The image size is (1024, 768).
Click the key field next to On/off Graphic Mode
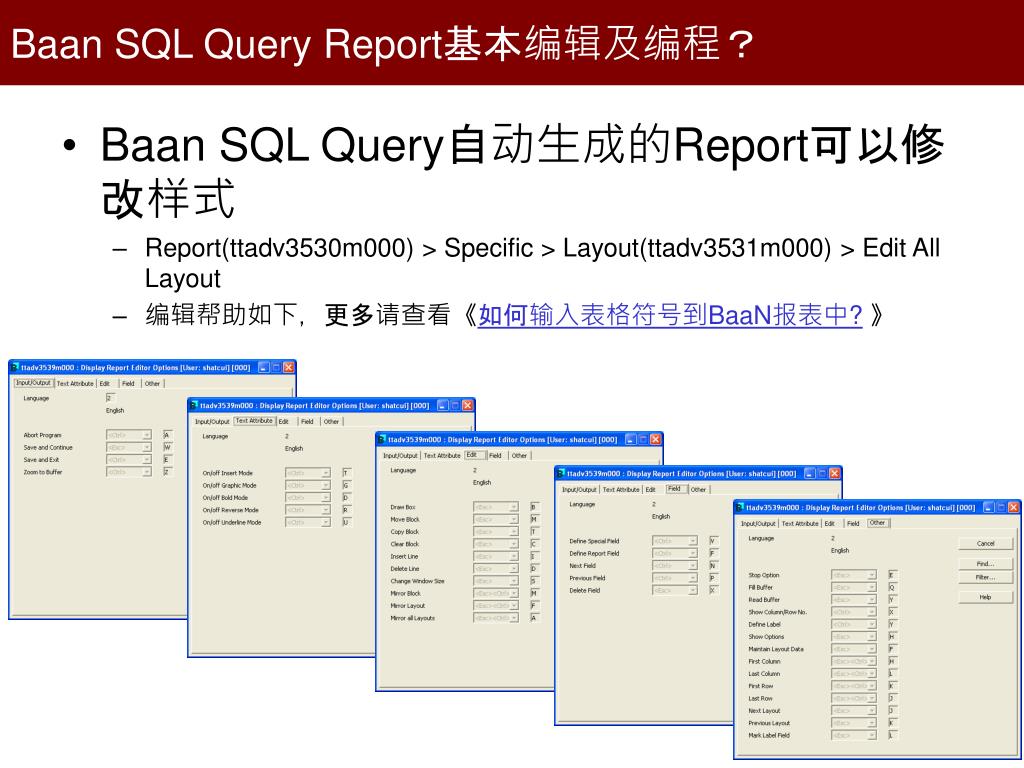coord(346,485)
